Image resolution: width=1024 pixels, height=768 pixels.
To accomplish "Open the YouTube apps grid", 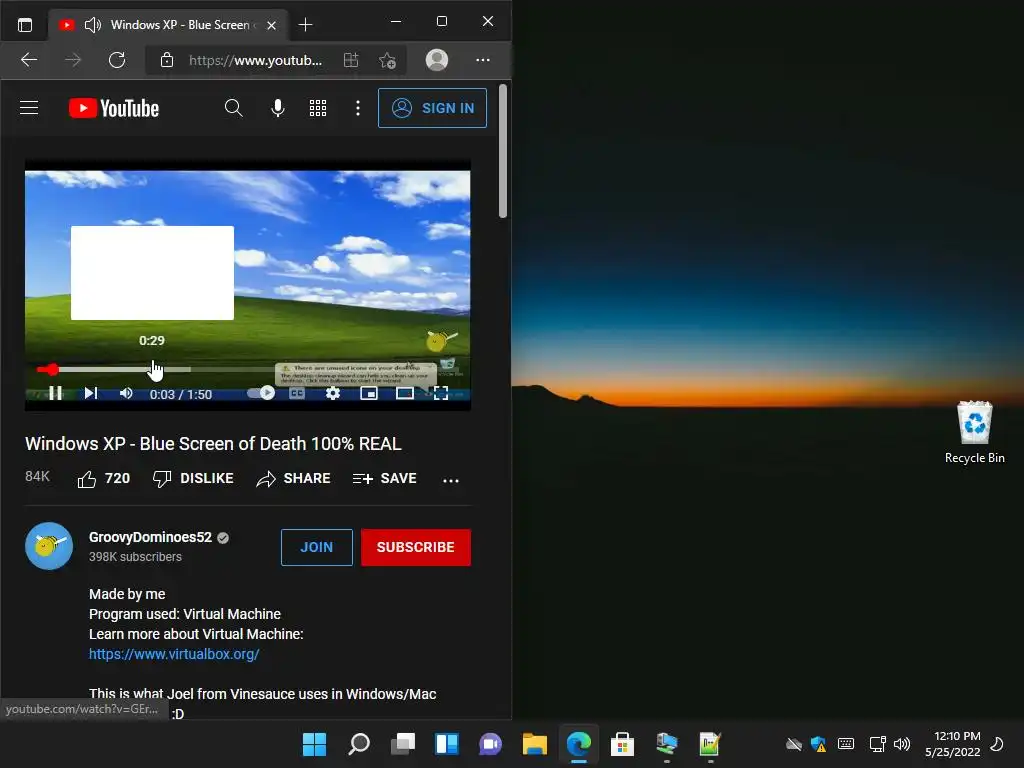I will point(318,108).
